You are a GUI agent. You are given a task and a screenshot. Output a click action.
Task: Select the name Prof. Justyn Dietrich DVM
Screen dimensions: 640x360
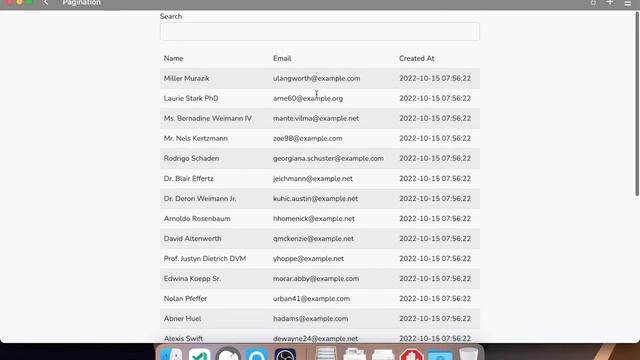(205, 258)
